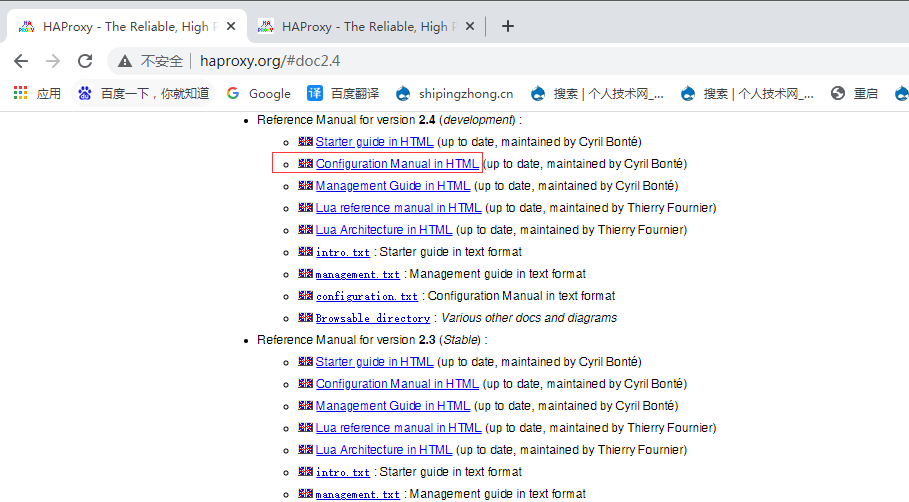Open version 2.4 management.txt link
Viewport: 909px width, 502px height.
(x=358, y=274)
